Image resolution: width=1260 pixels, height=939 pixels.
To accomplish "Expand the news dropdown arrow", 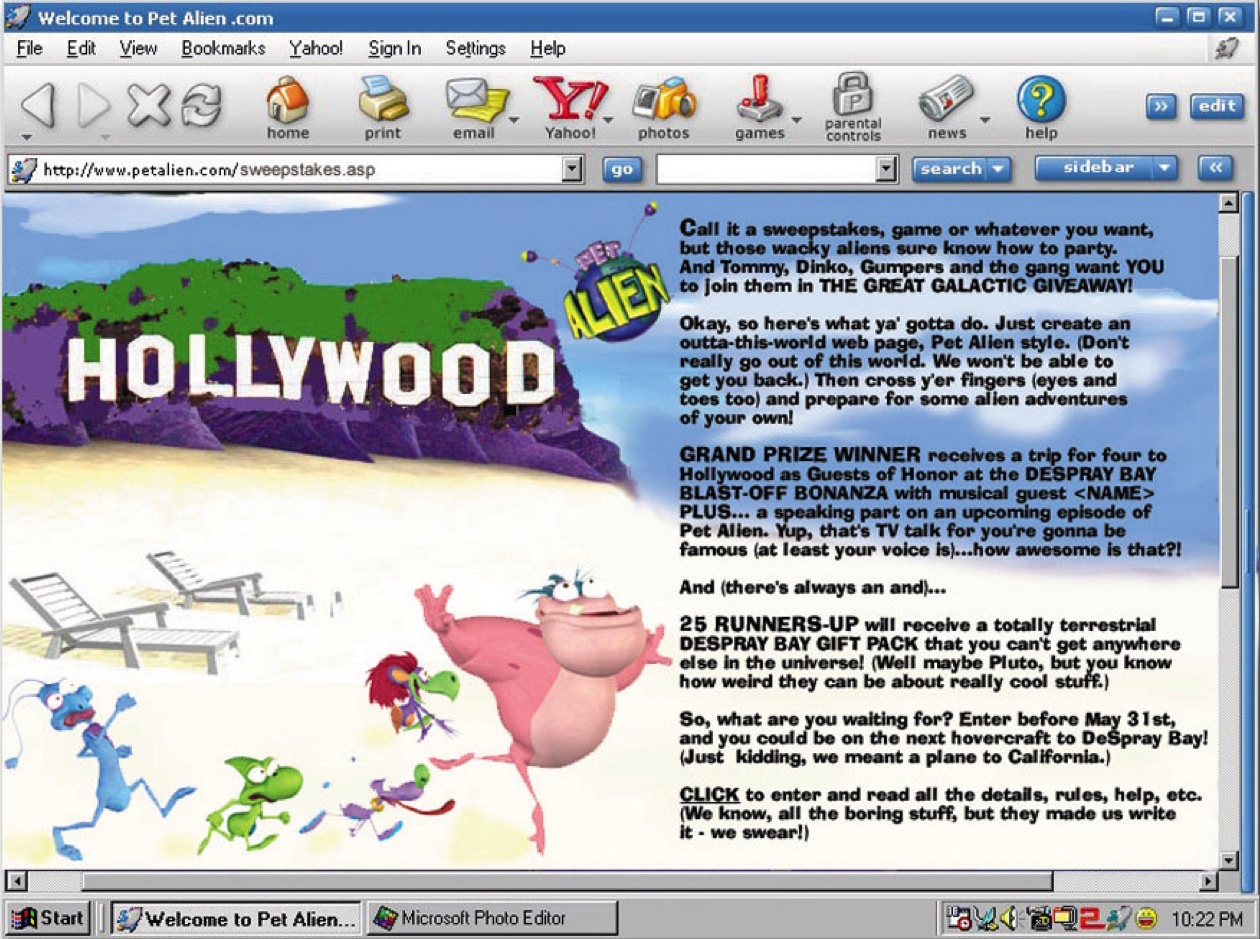I will pyautogui.click(x=985, y=120).
